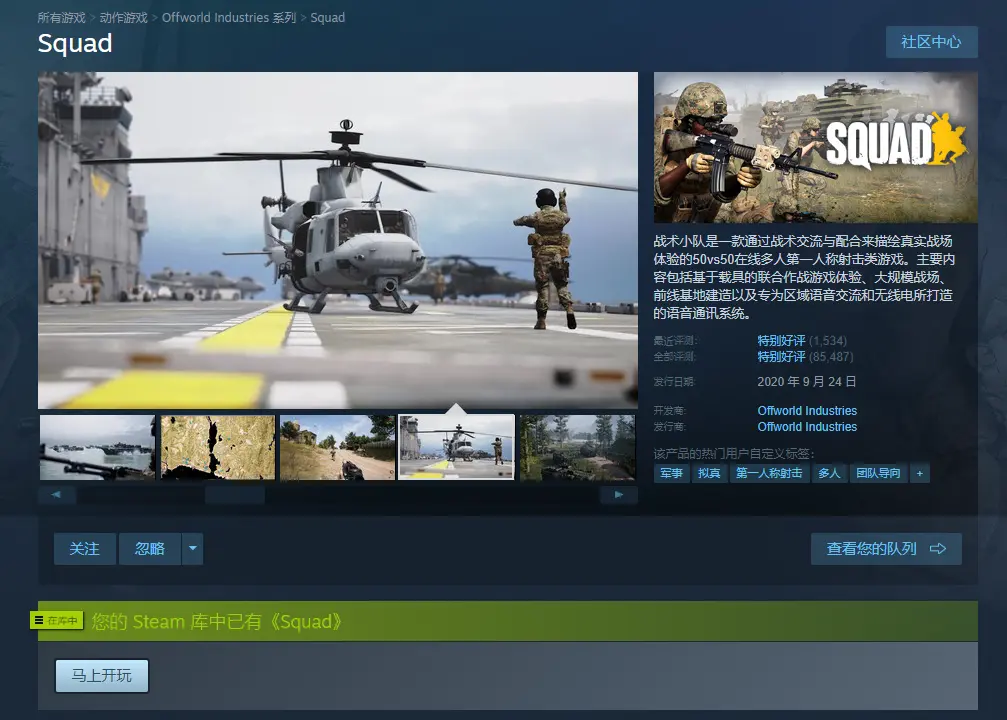Add a tag with plus button
The width and height of the screenshot is (1007, 720).
(x=920, y=473)
